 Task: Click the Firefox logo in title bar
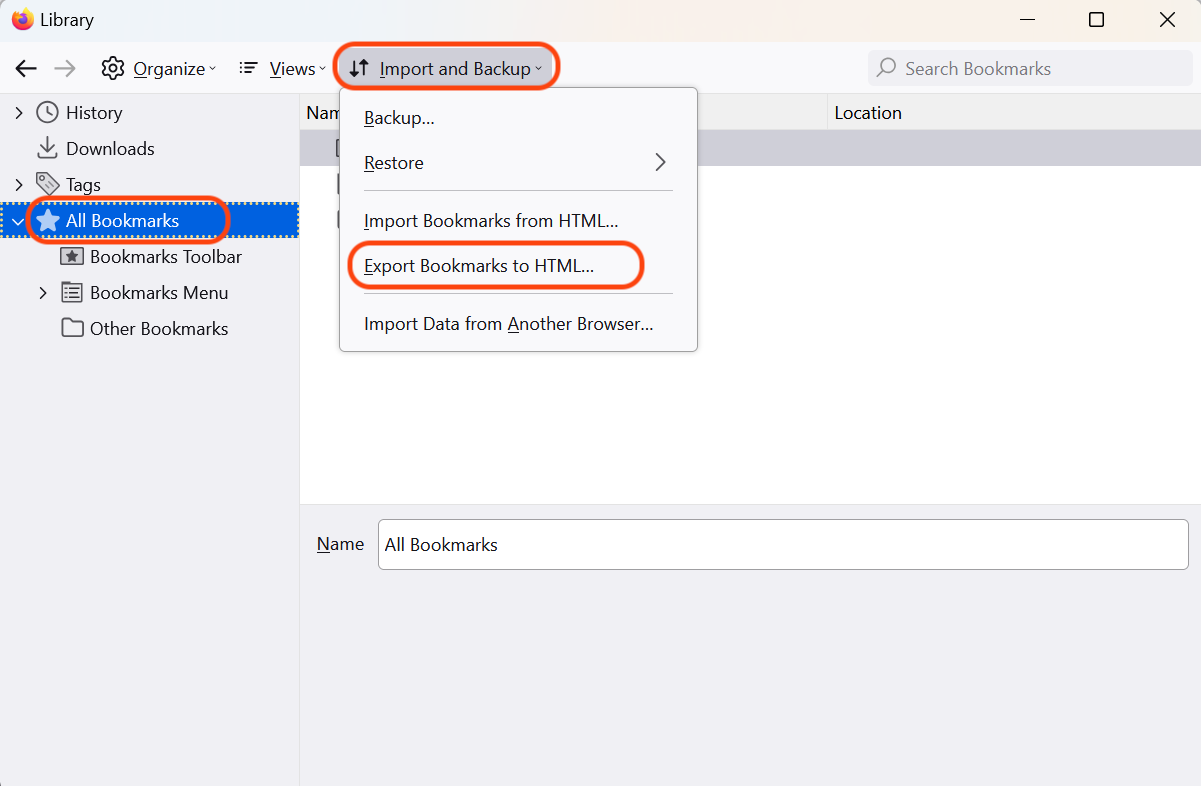point(22,20)
